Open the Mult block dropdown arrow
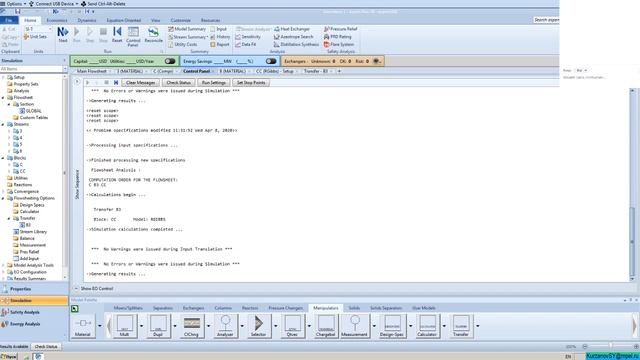The height and width of the screenshot is (360, 640). coord(141,326)
